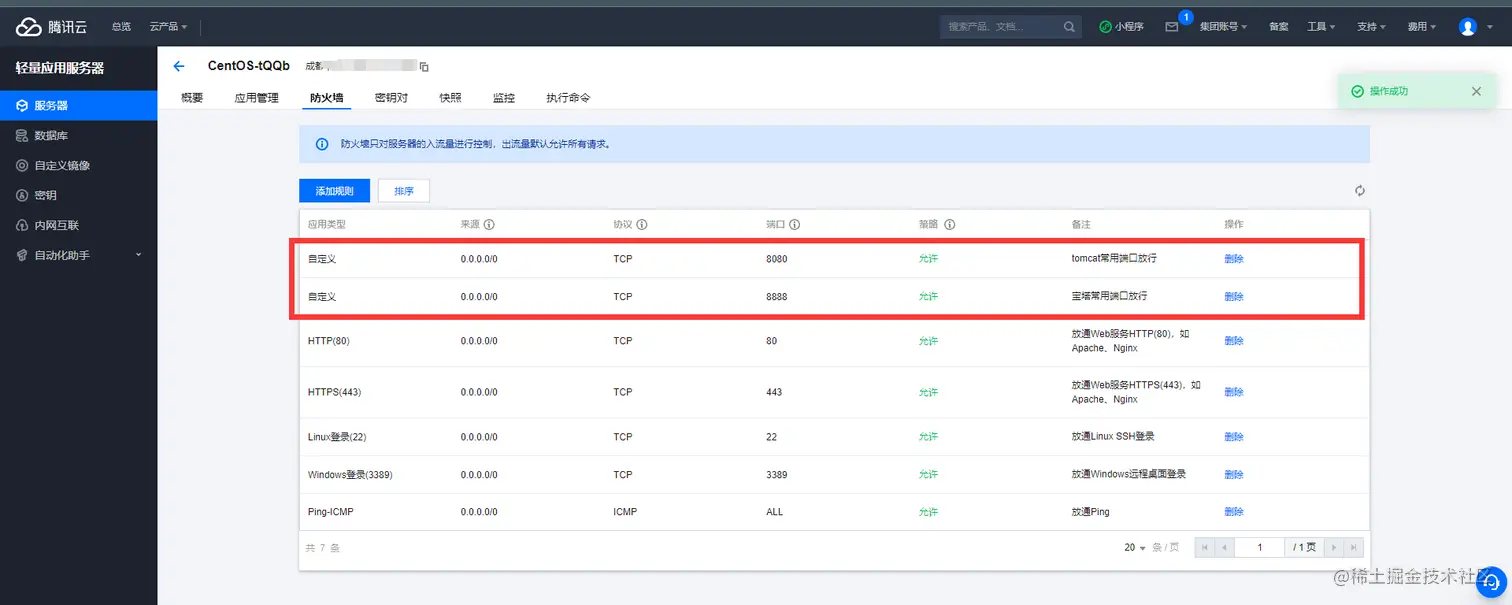Refresh the firewall rule list
The image size is (1512, 605).
1360,191
